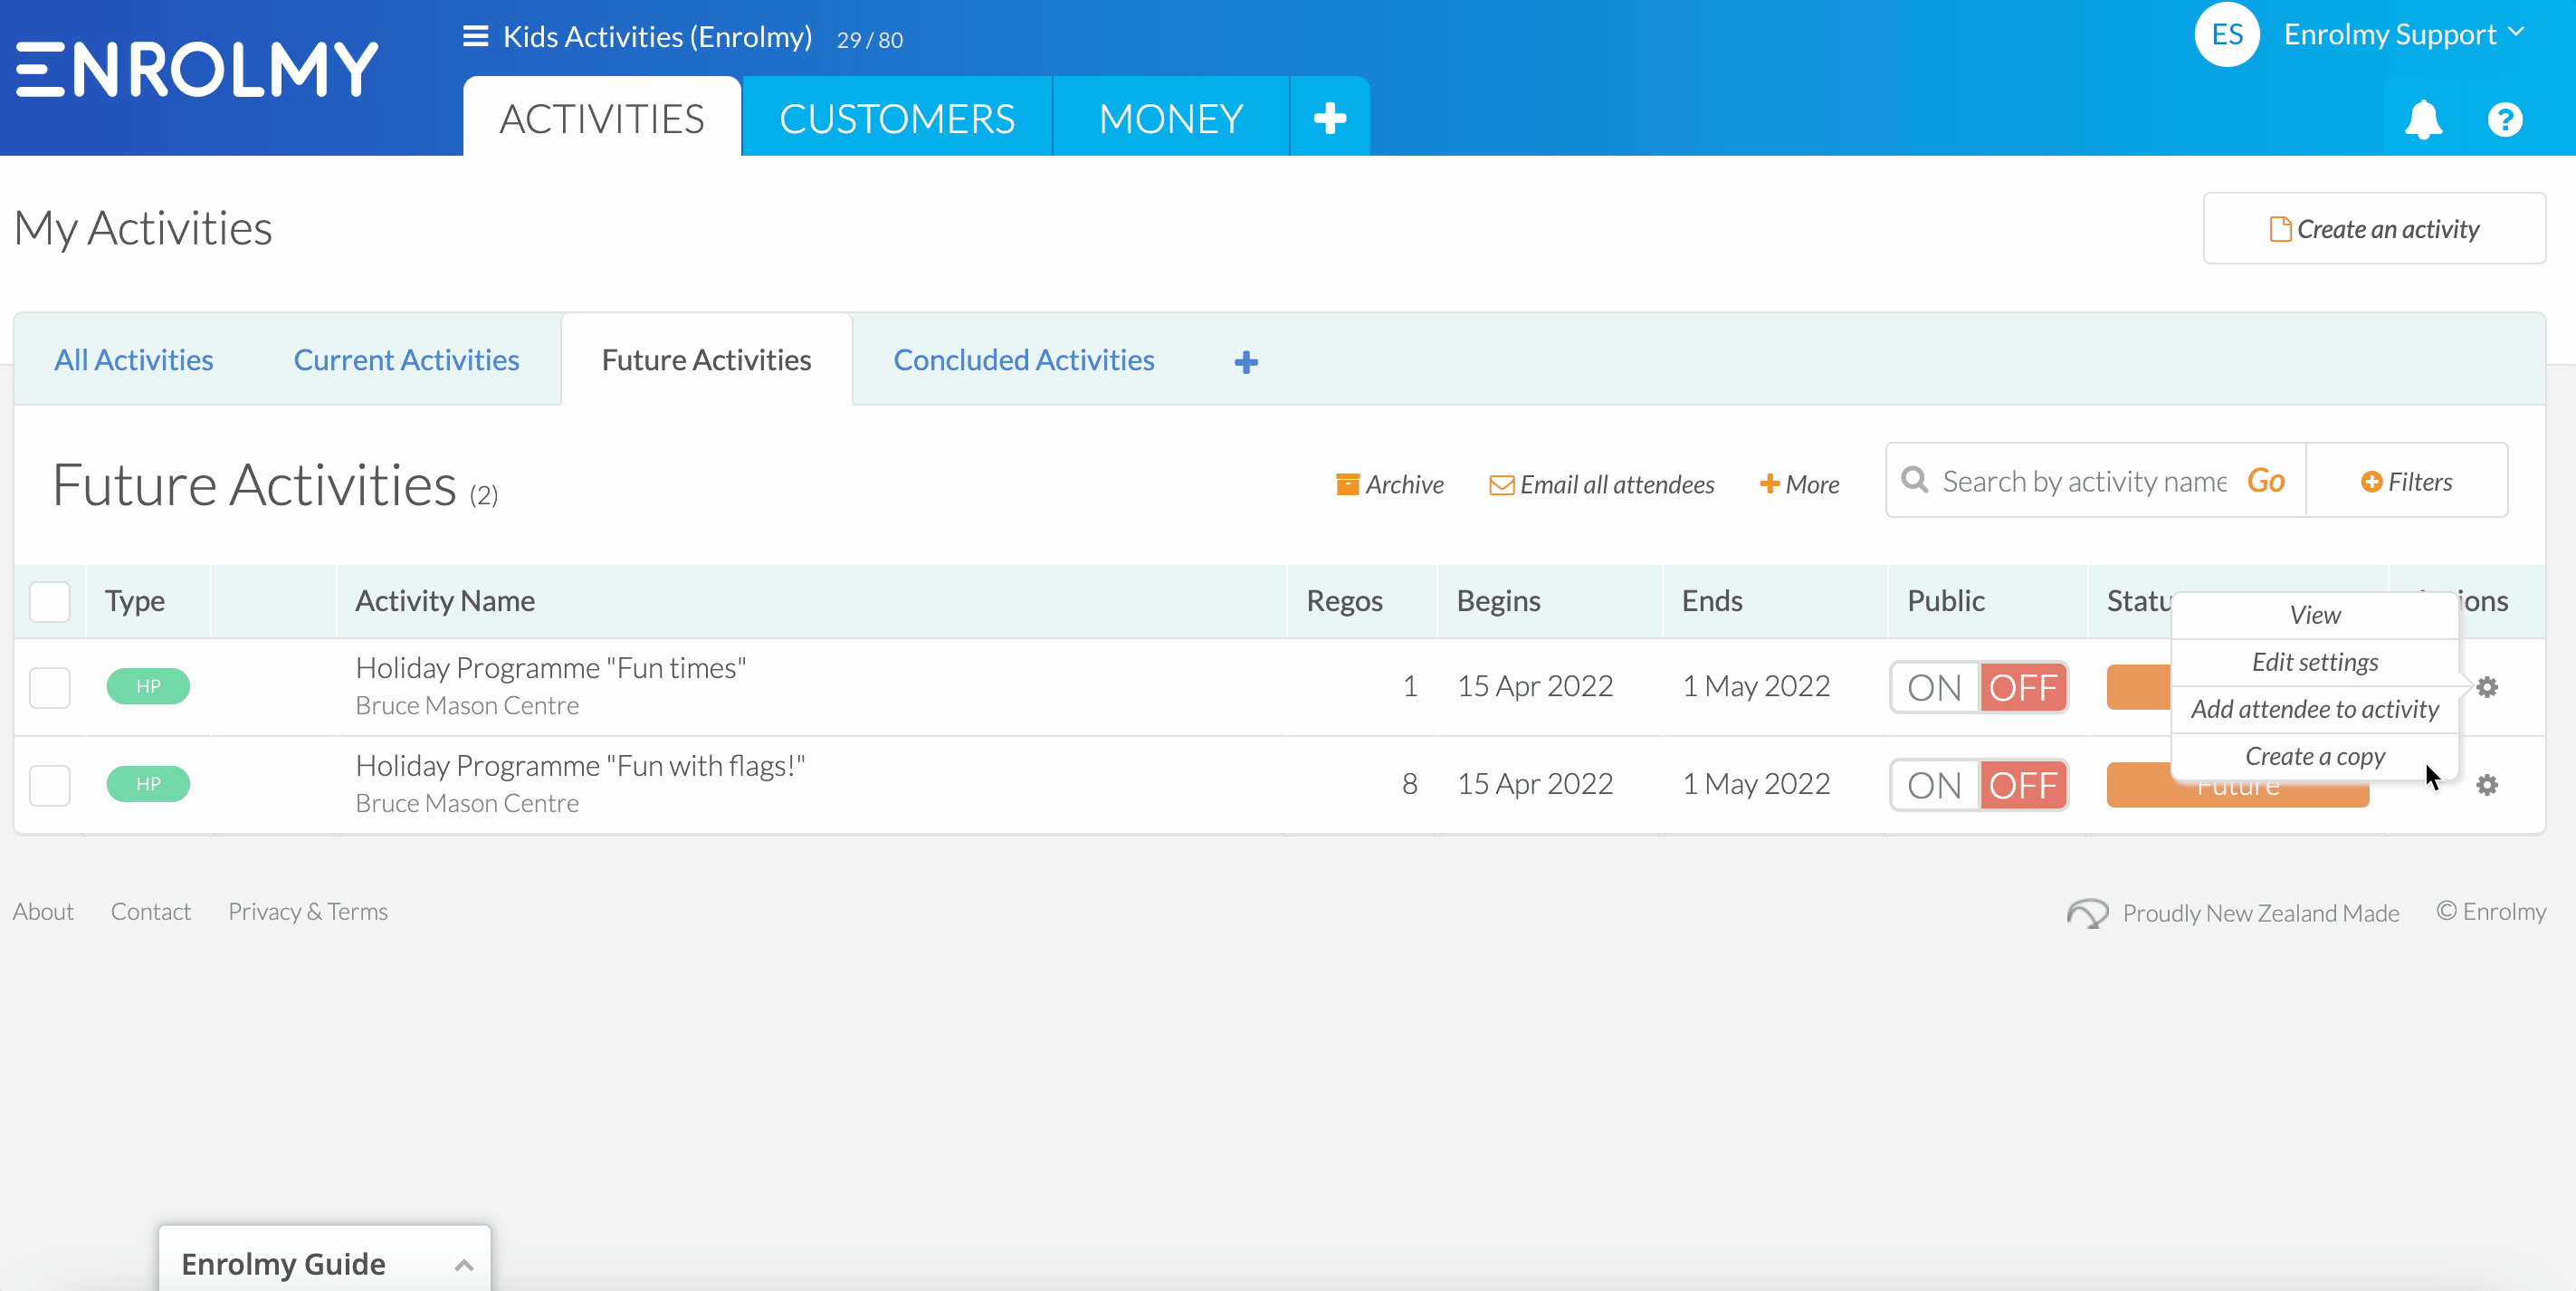Image resolution: width=2576 pixels, height=1291 pixels.
Task: Turn public ON for Fun times activity
Action: [x=1934, y=687]
